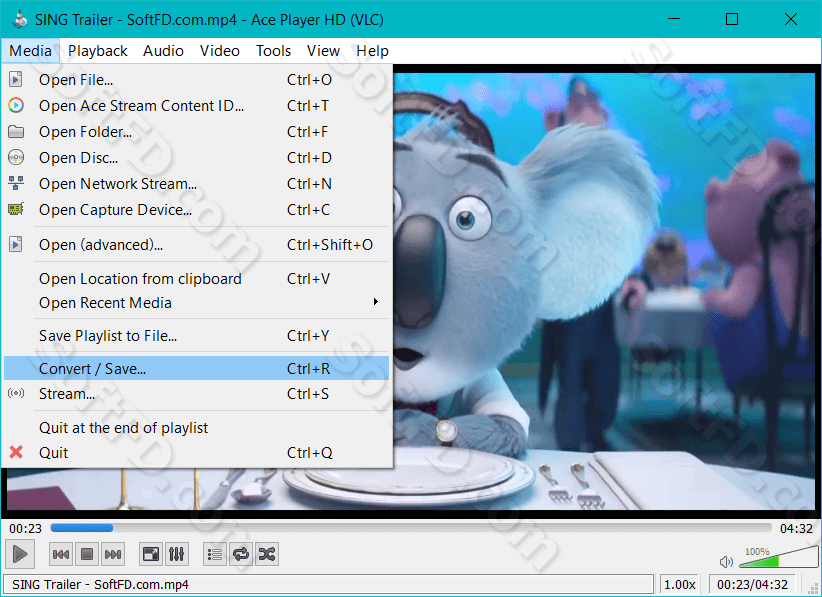Toggle Quit at the end of playlist
This screenshot has height=597, width=822.
pyautogui.click(x=196, y=428)
